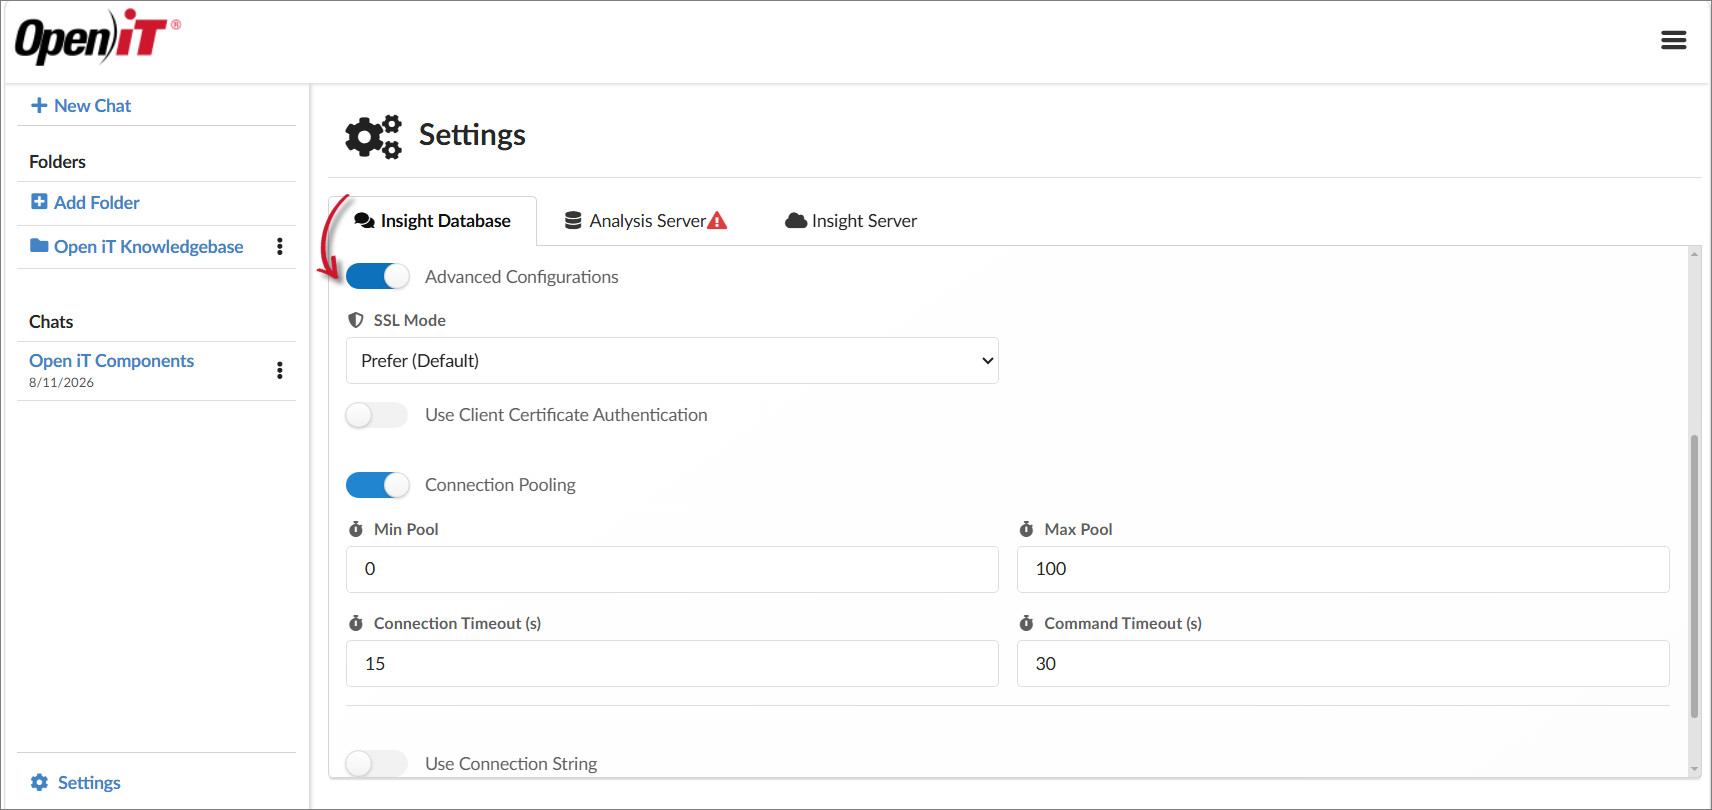Turn off the Connection Pooling toggle
The height and width of the screenshot is (810, 1712).
coord(378,485)
